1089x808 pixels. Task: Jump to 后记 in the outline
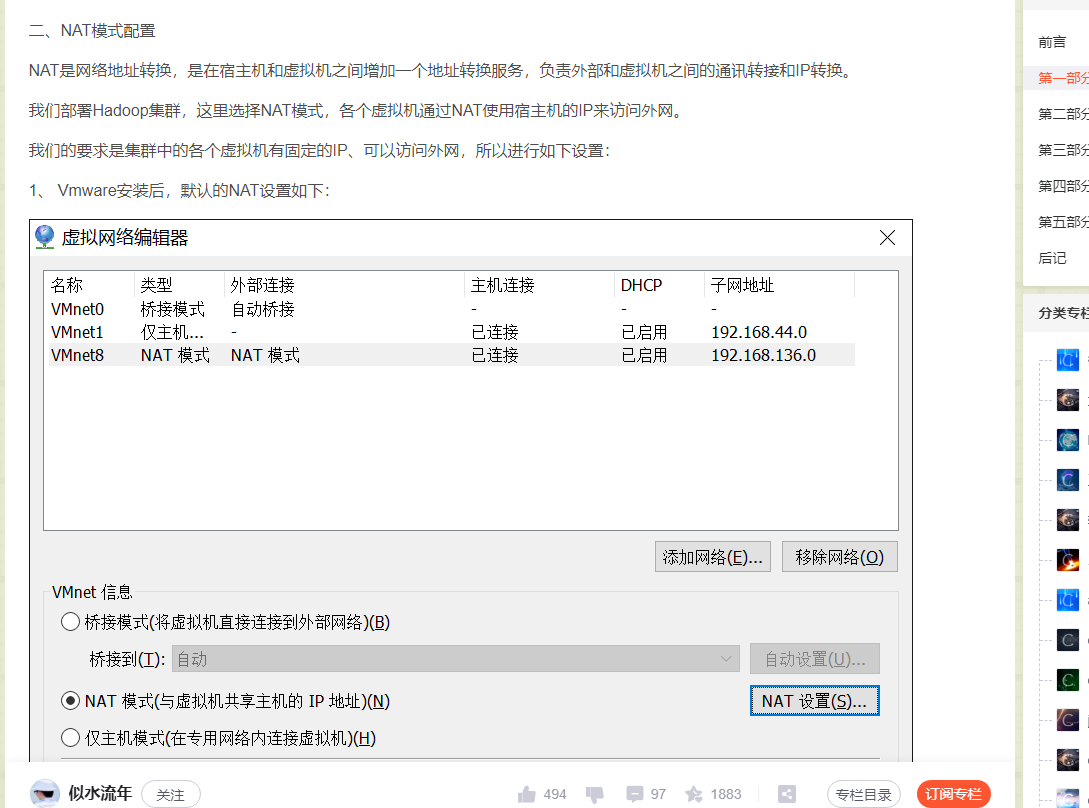[x=1052, y=258]
